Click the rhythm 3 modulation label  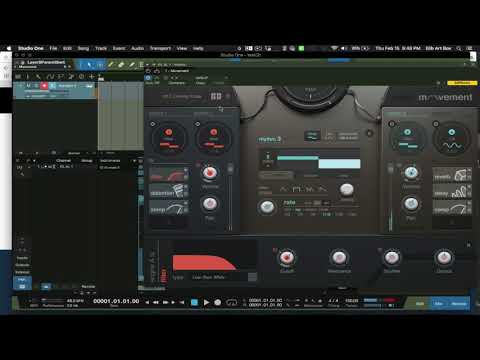pos(270,139)
